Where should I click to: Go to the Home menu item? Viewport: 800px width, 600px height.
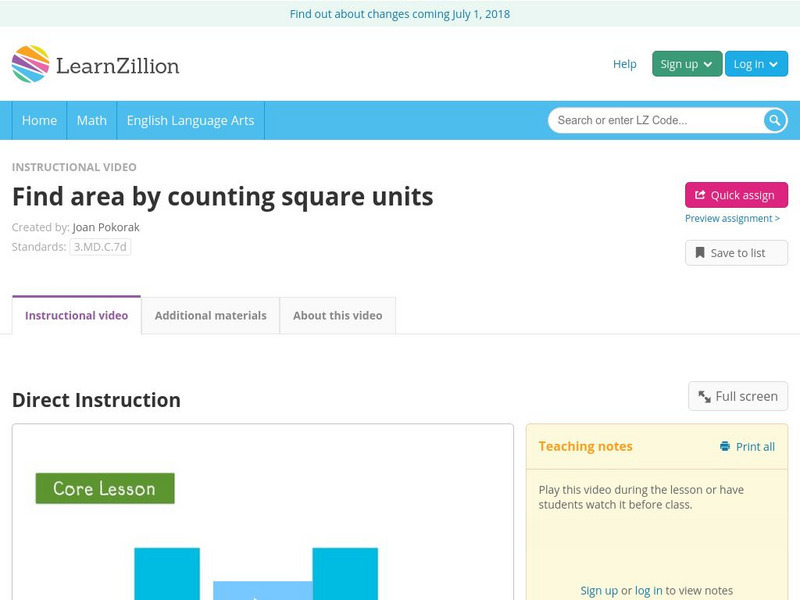39,120
